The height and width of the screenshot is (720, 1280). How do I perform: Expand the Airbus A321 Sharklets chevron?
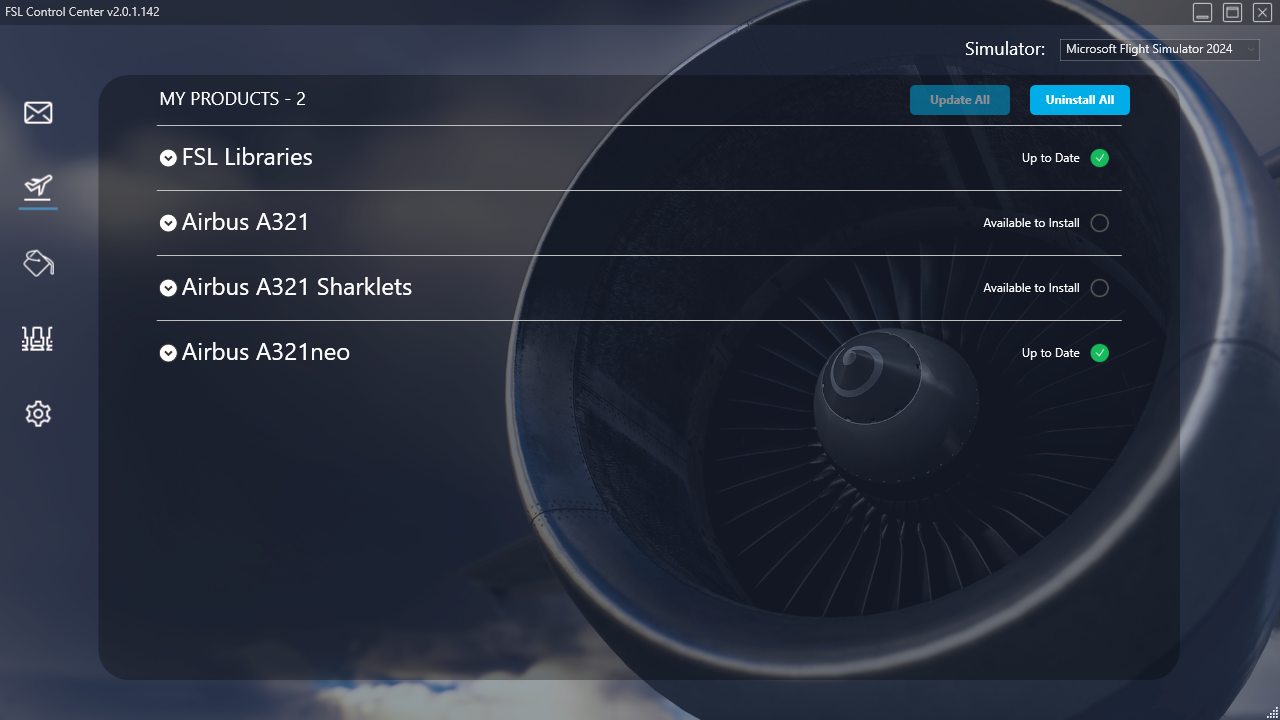click(168, 288)
